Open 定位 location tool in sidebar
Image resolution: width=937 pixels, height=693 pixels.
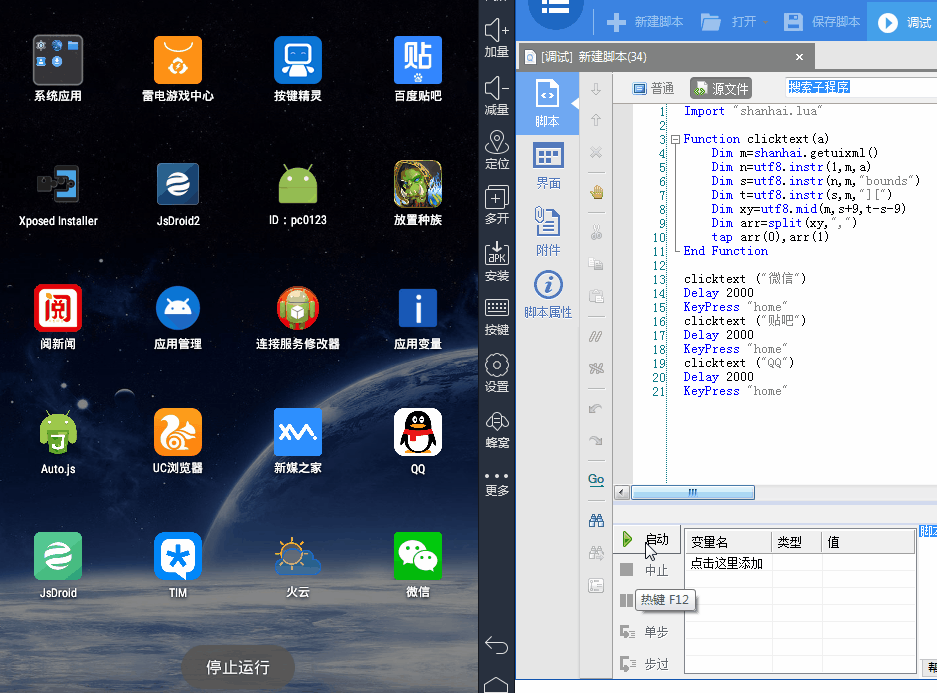(497, 151)
